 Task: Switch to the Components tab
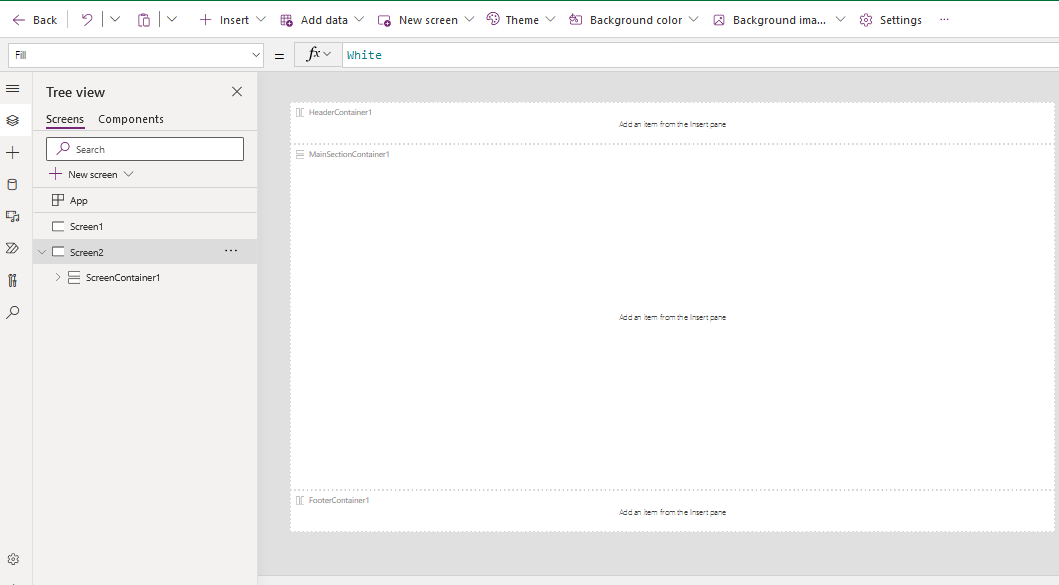pyautogui.click(x=131, y=119)
